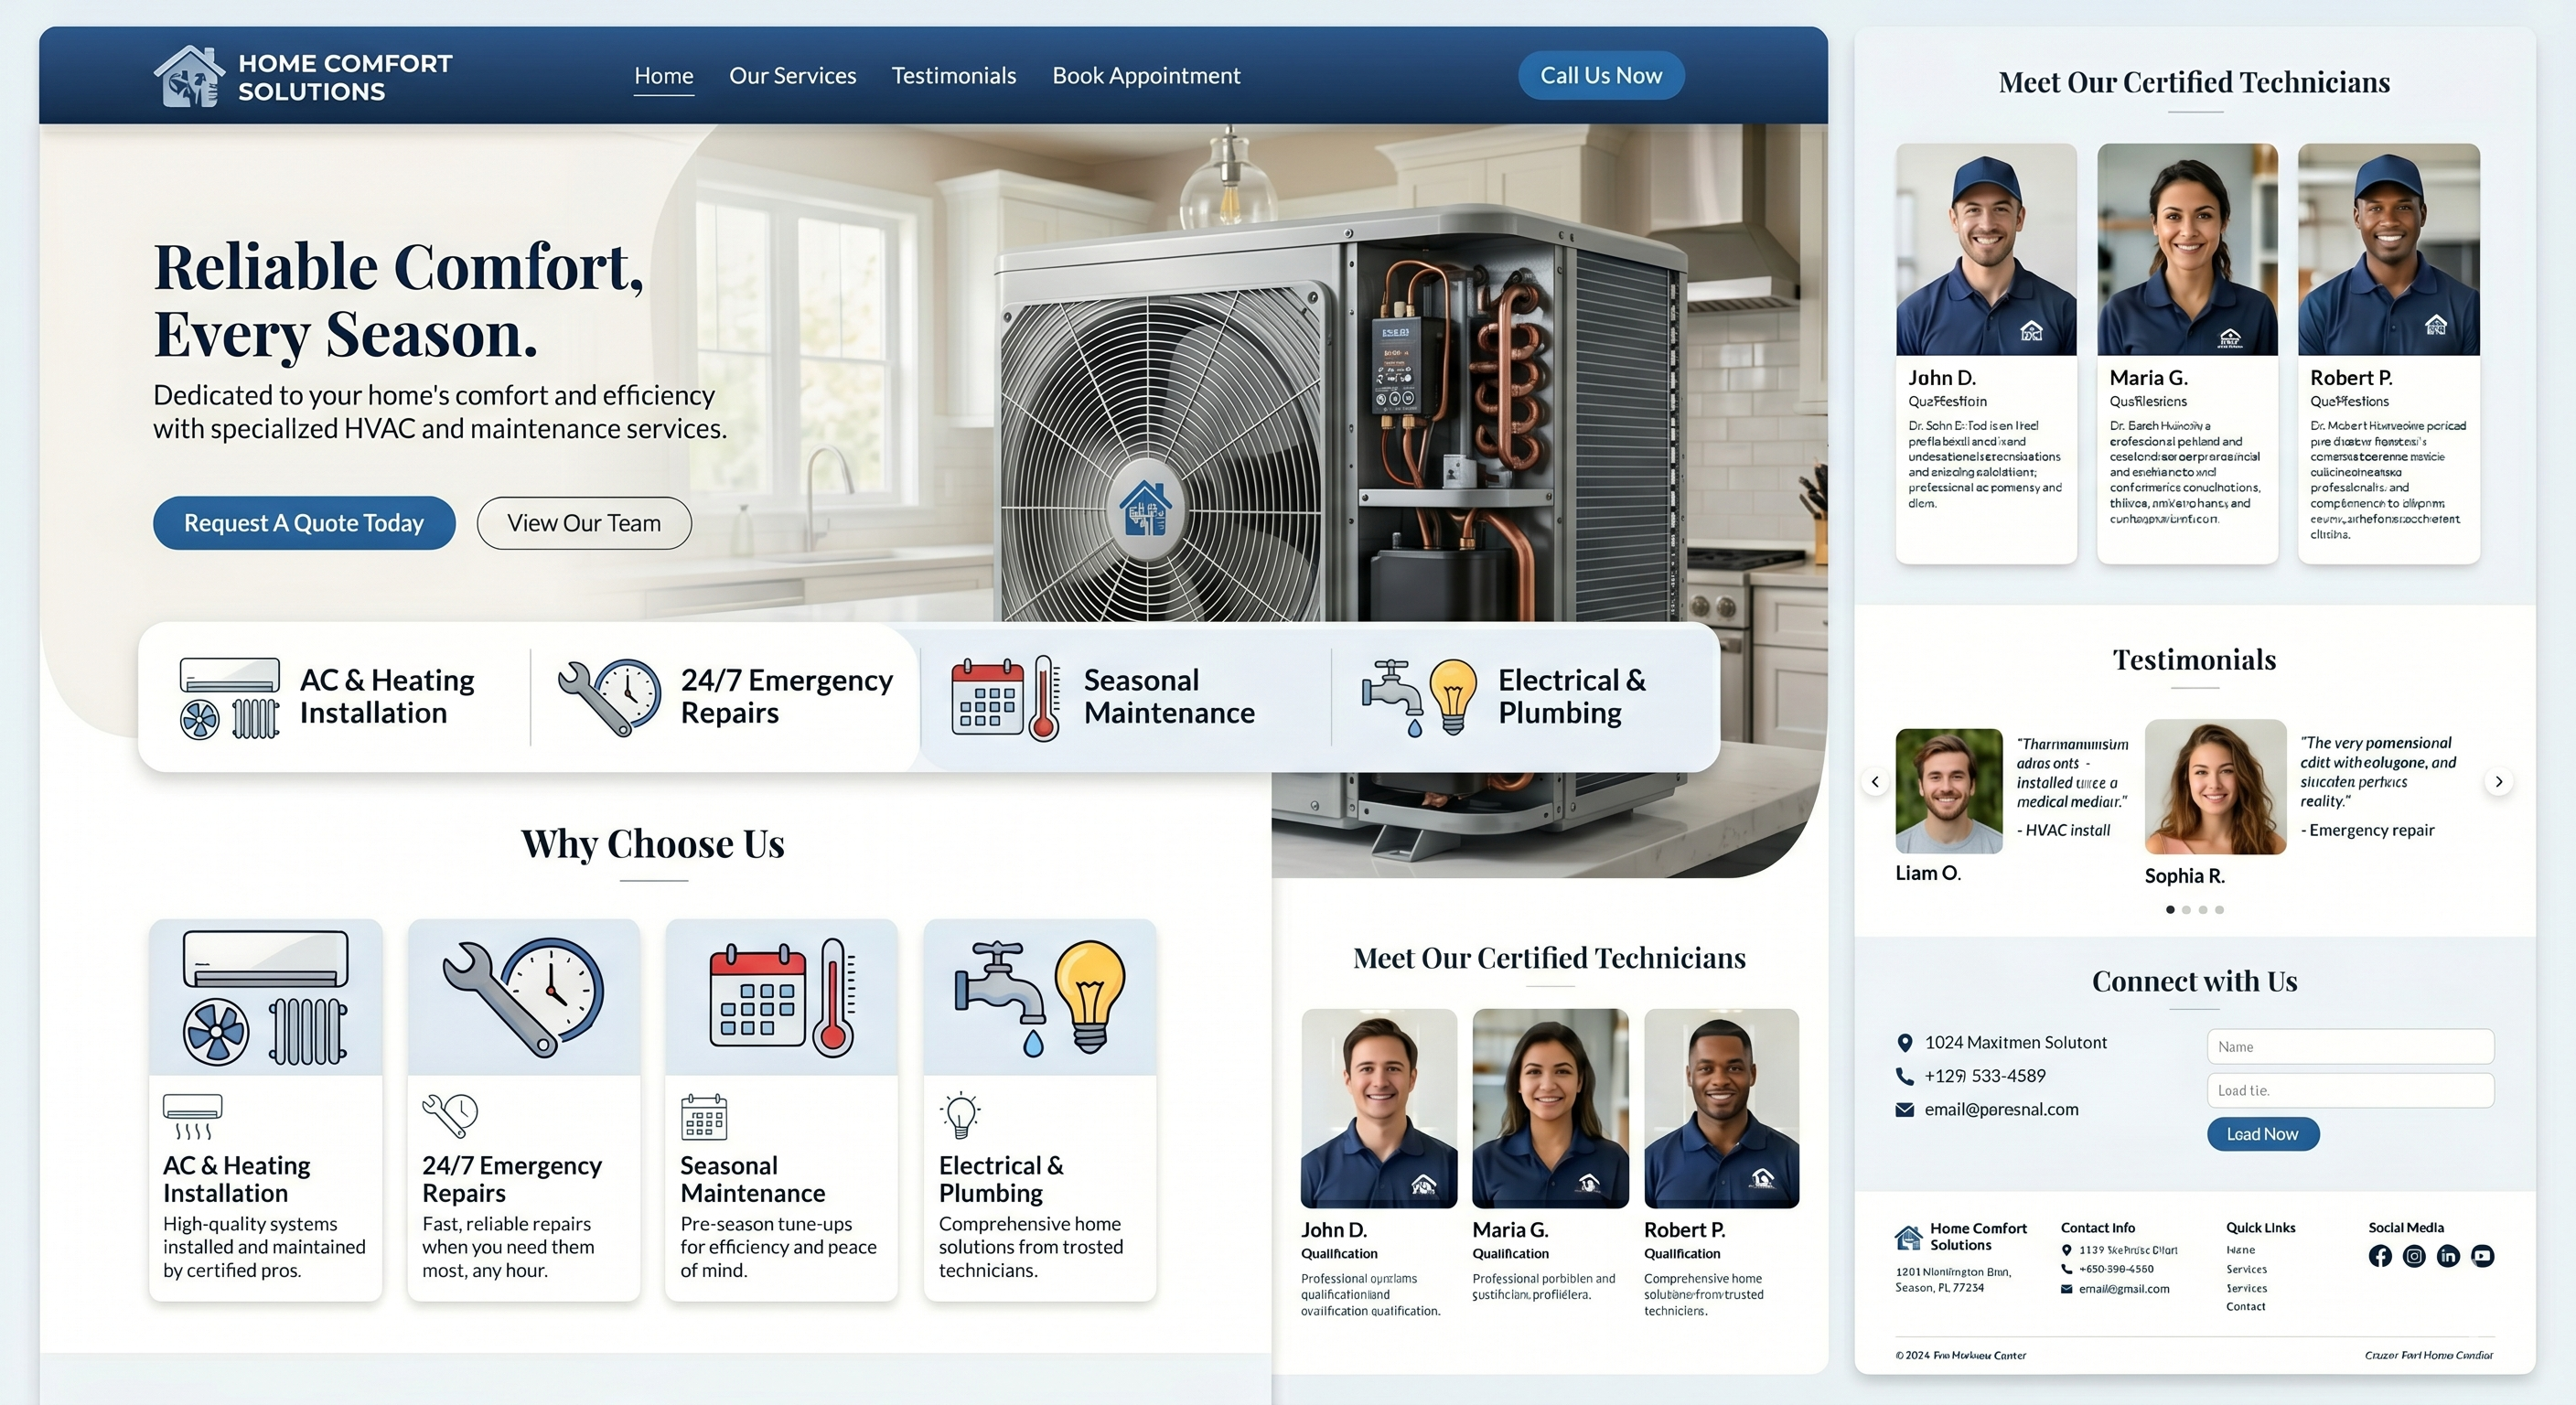Open Facebook icon in Social Media
The width and height of the screenshot is (2576, 1405).
tap(2380, 1256)
